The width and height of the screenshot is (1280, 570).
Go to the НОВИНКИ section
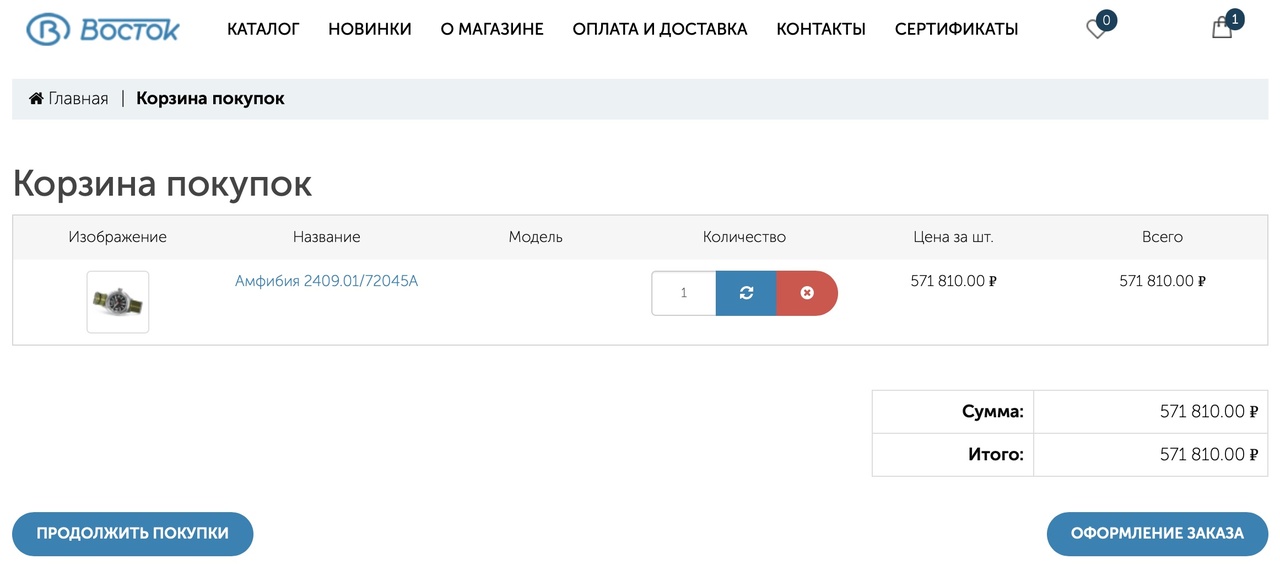(370, 29)
